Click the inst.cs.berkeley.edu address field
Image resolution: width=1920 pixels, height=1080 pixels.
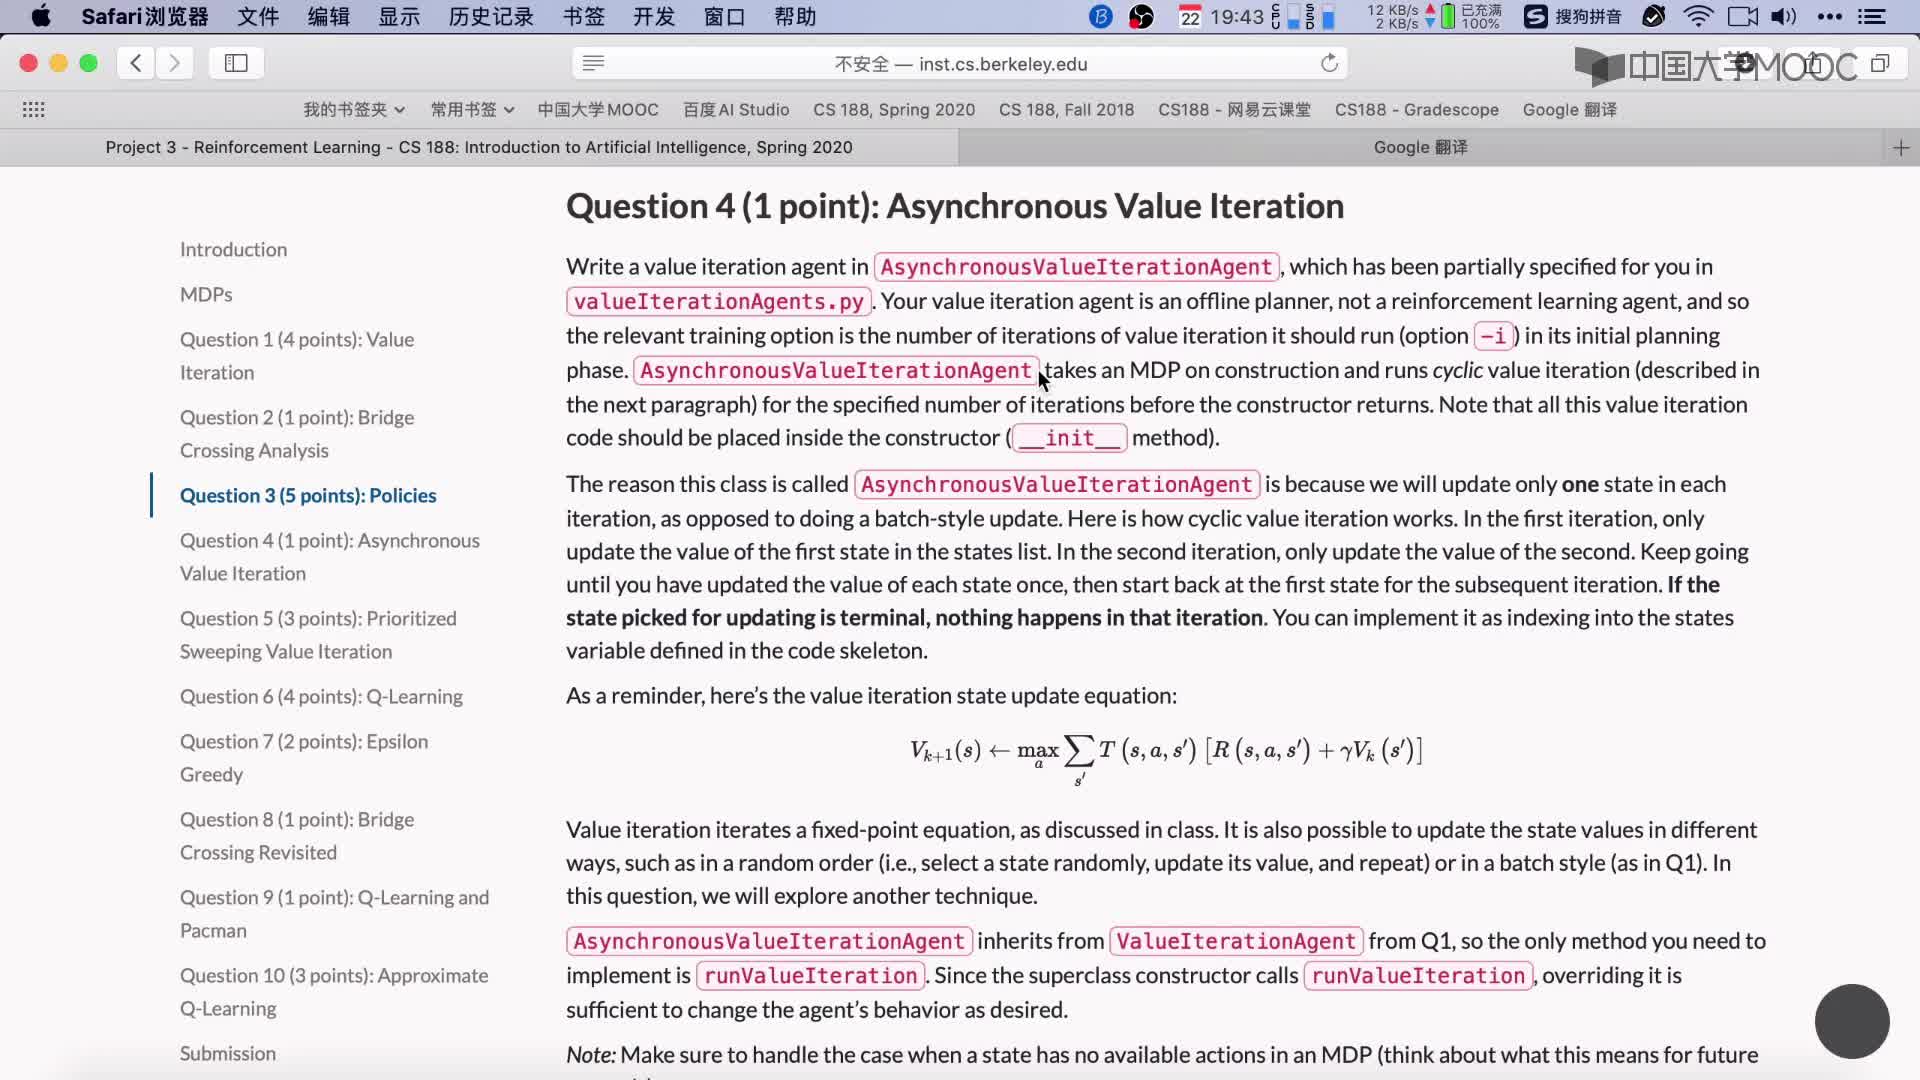(960, 63)
